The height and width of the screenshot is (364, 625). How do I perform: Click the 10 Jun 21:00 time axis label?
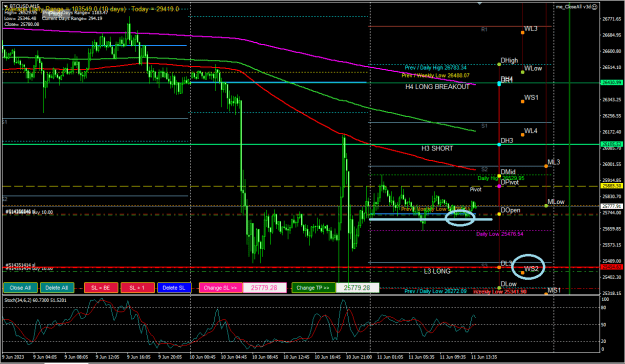tap(358, 357)
